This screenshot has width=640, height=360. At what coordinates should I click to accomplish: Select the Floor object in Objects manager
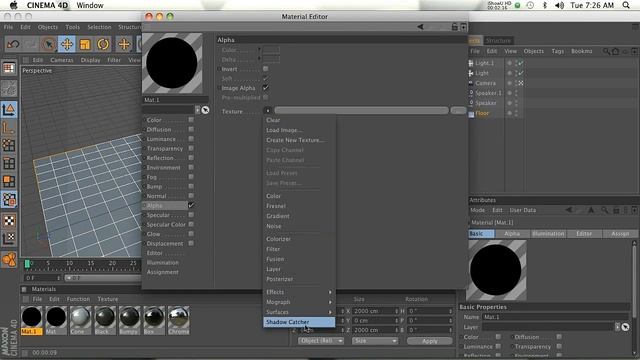tap(482, 113)
